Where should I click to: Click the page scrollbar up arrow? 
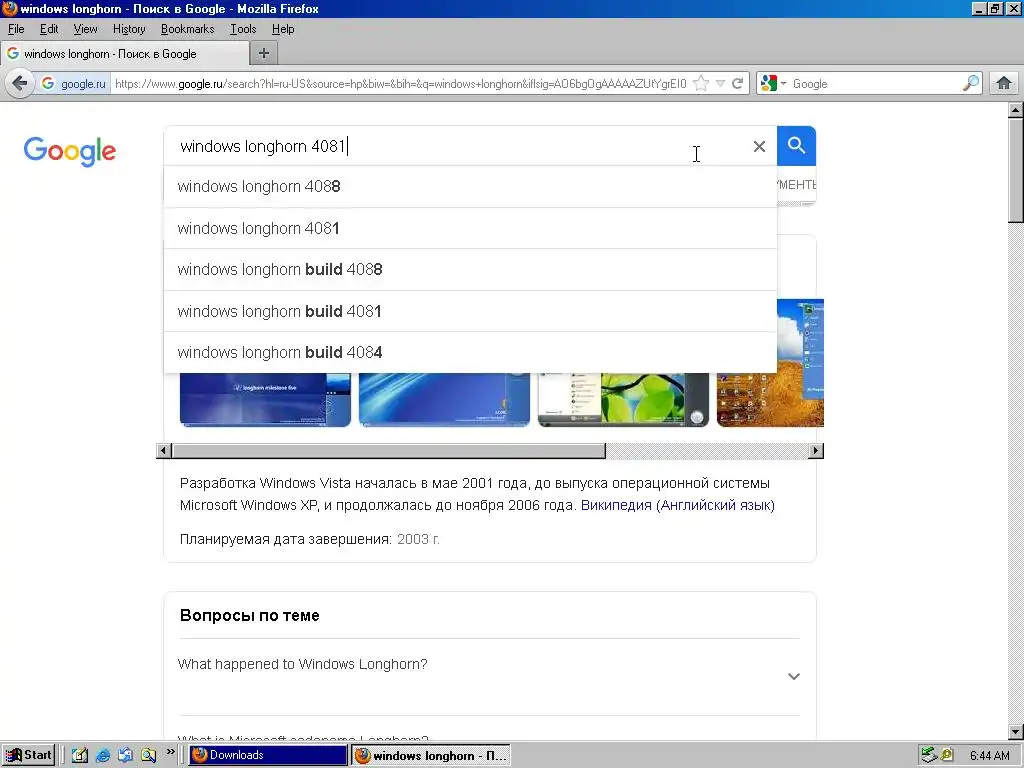pos(1016,110)
